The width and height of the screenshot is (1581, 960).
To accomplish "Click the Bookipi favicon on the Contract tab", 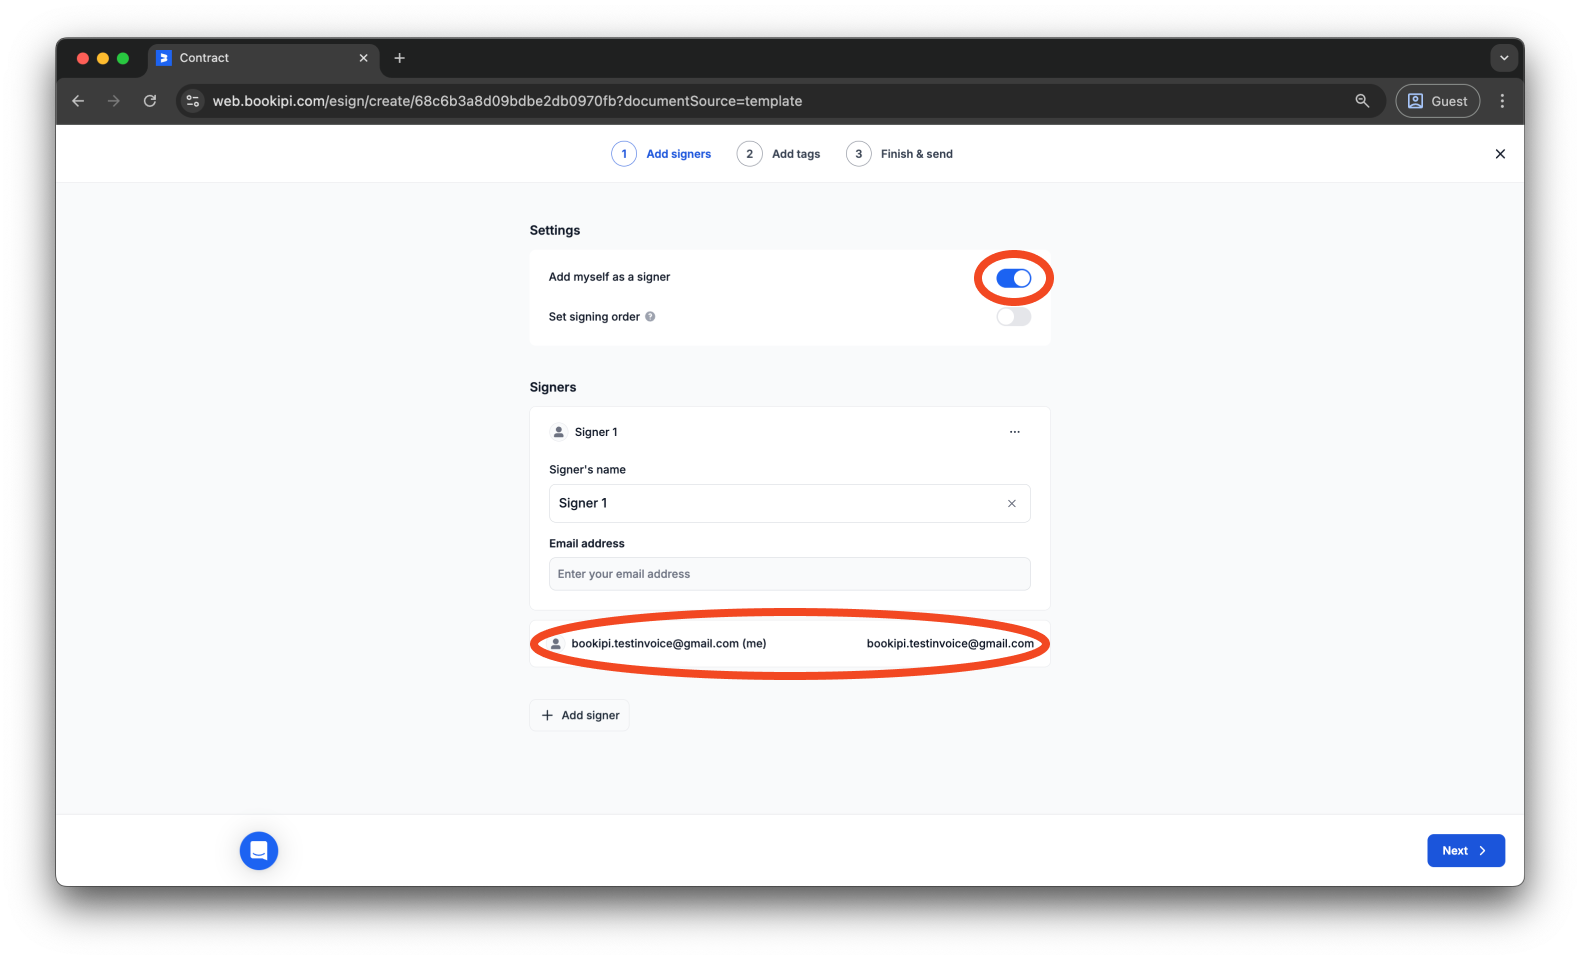I will tap(164, 58).
